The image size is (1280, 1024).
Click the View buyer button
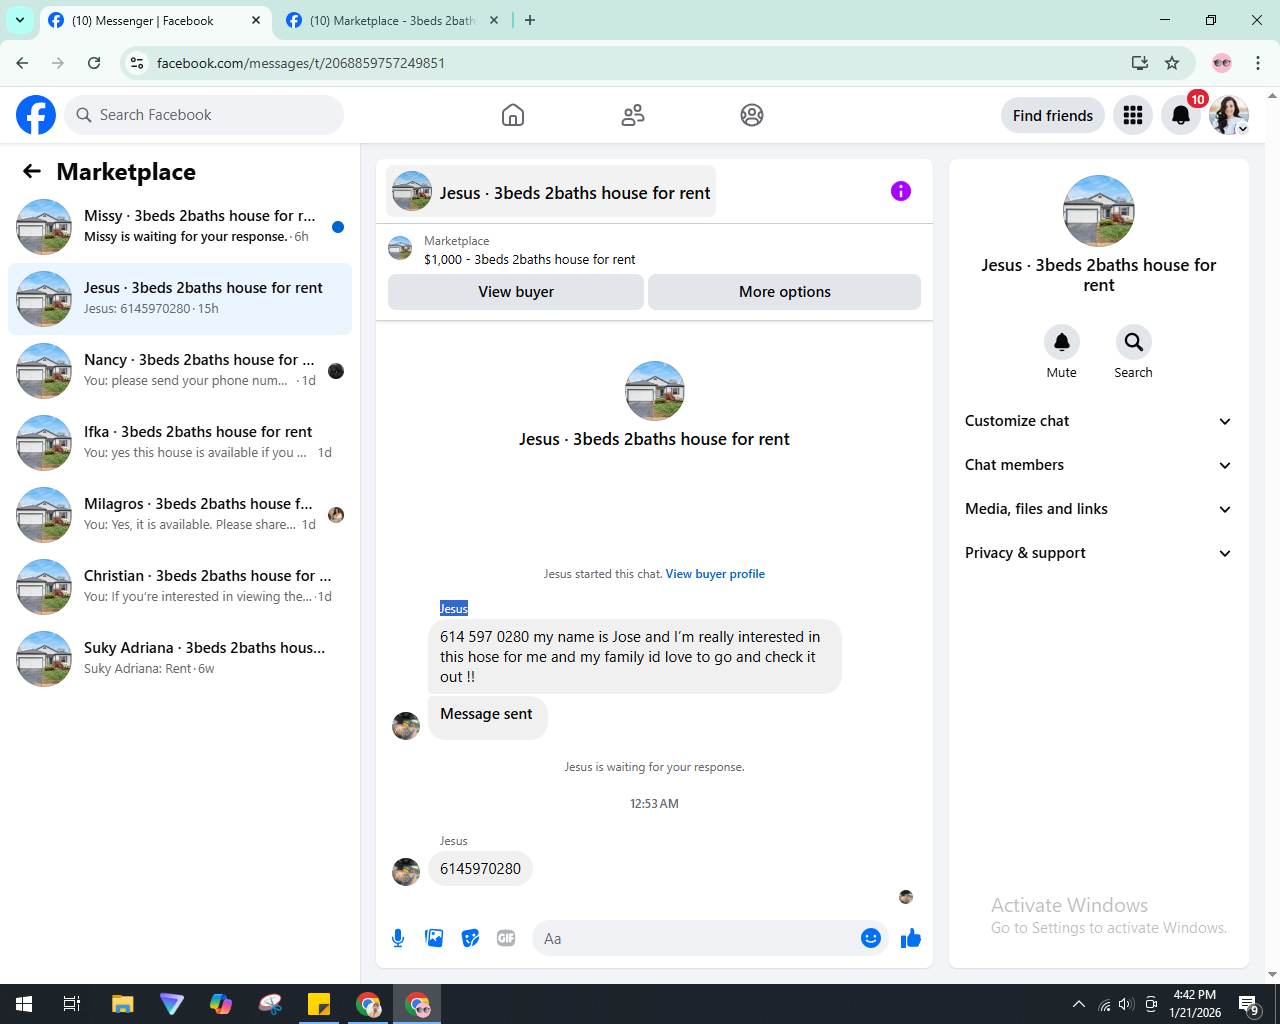point(516,292)
